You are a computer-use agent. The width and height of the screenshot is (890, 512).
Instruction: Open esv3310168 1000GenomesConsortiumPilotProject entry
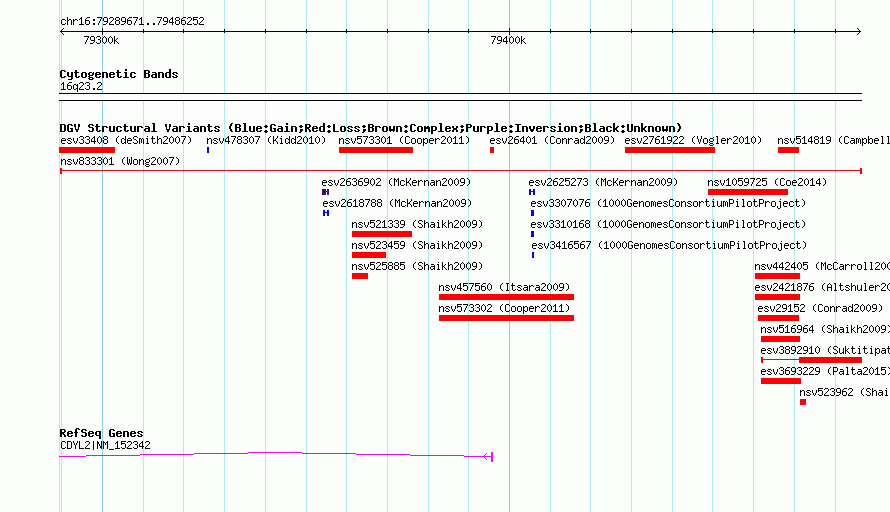tap(668, 224)
